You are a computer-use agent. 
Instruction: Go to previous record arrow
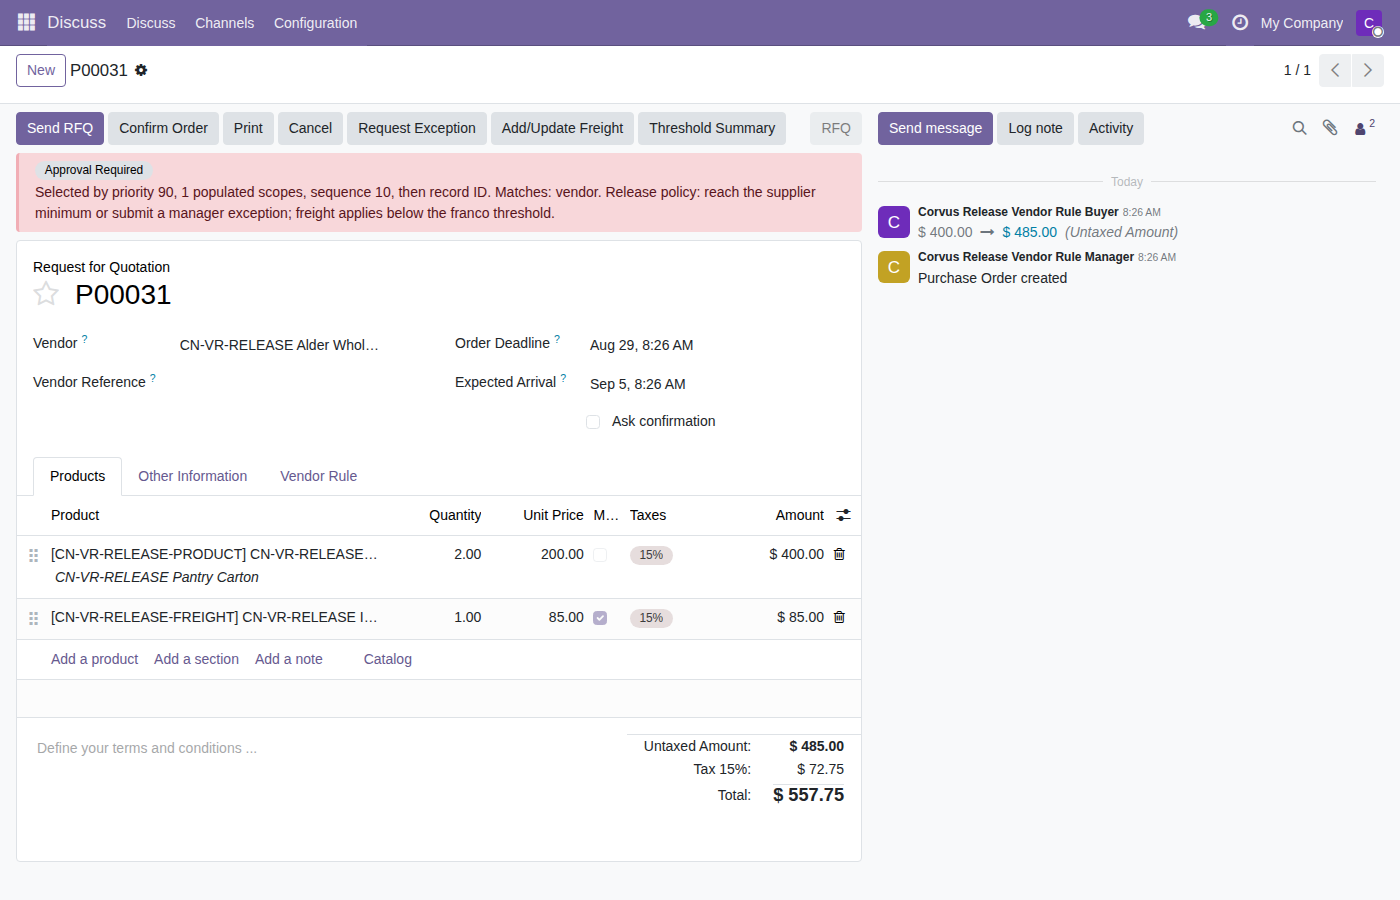pyautogui.click(x=1335, y=70)
